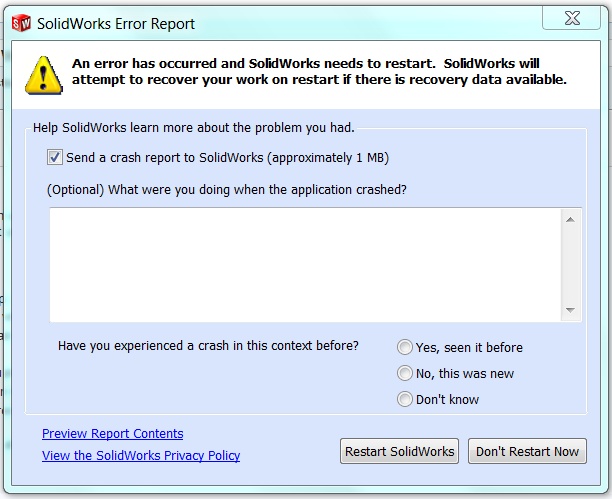Click the Restart SolidWorks button

pos(399,451)
